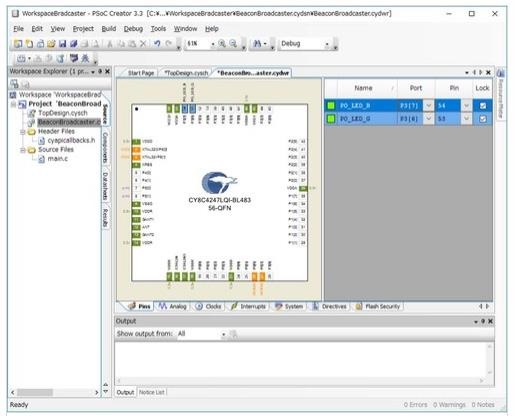Close the Workspace Explorer panel
Image resolution: width=515 pixels, height=416 pixels.
point(107,71)
